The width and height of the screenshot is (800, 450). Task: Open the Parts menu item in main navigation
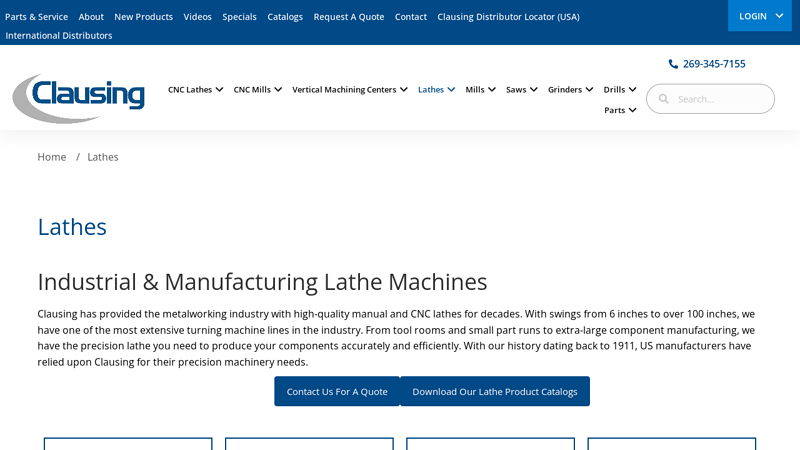click(x=614, y=110)
